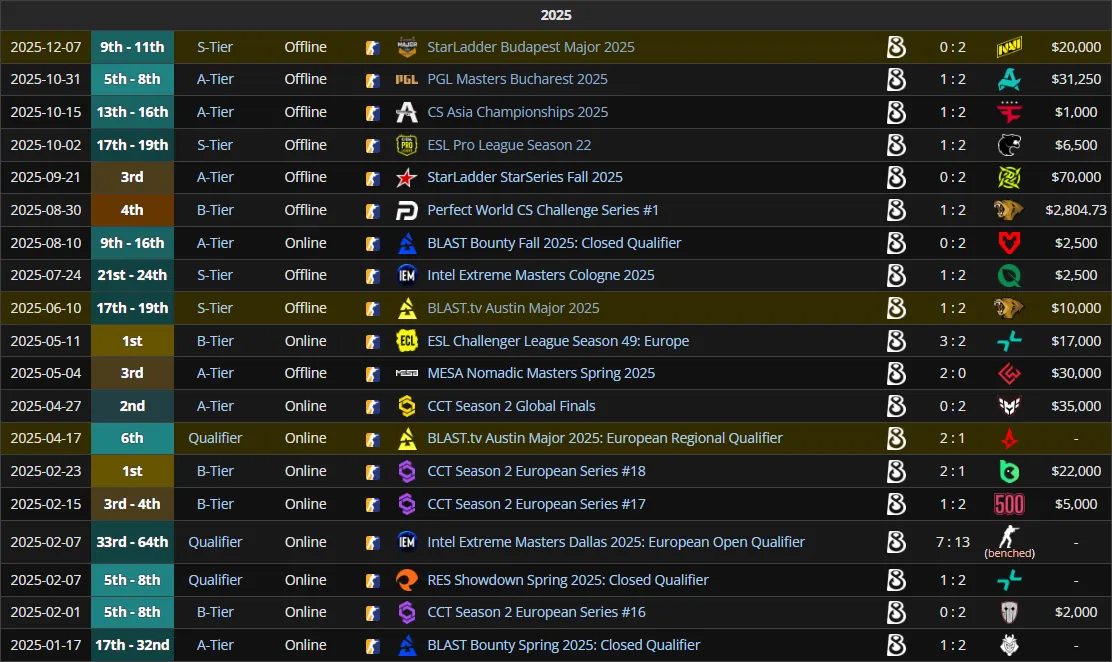Click the BLAST Bounty Fall 2025 logo icon

click(x=407, y=243)
